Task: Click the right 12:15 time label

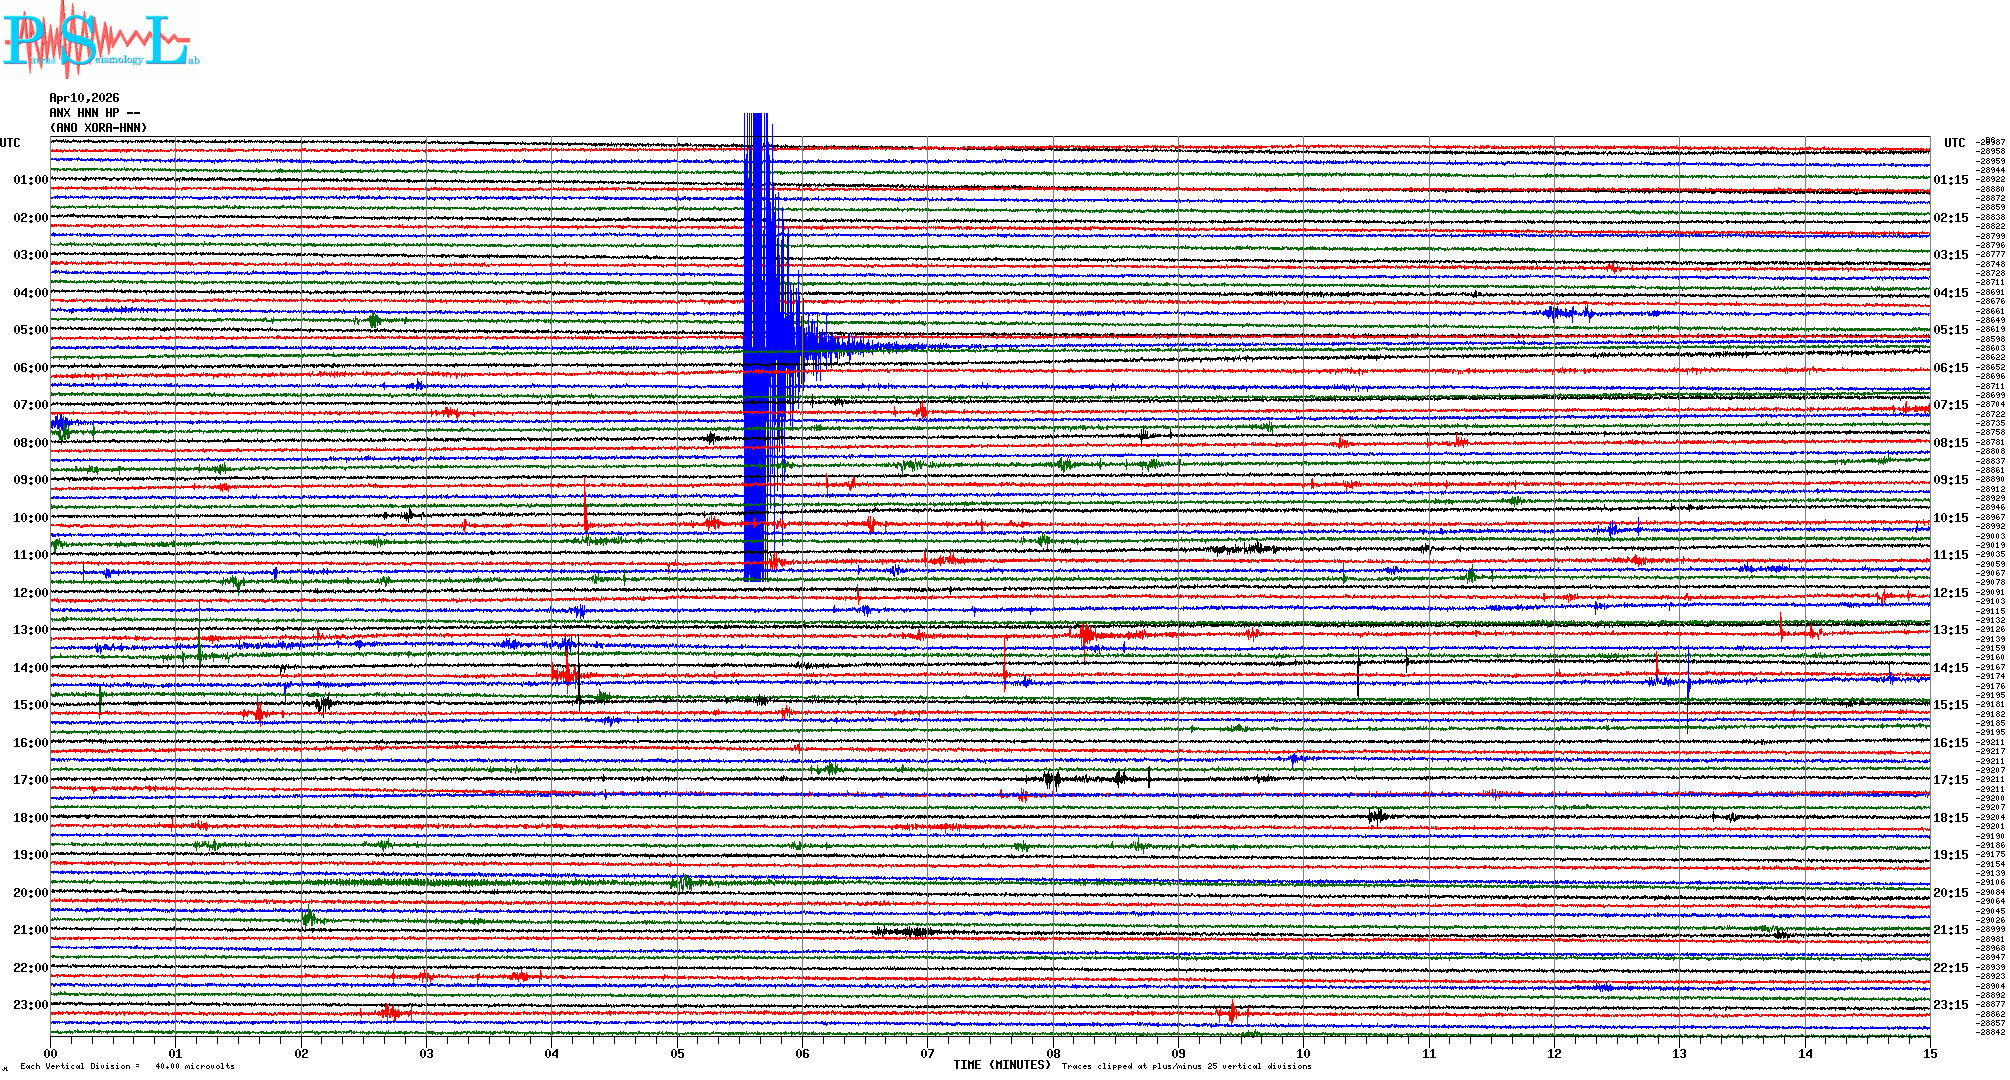Action: [x=1950, y=593]
